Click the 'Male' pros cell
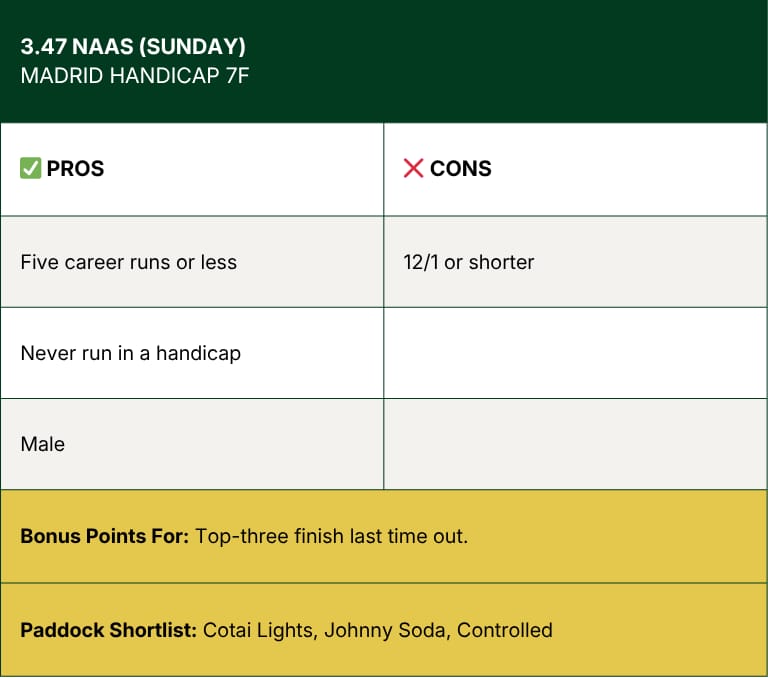 coord(192,444)
